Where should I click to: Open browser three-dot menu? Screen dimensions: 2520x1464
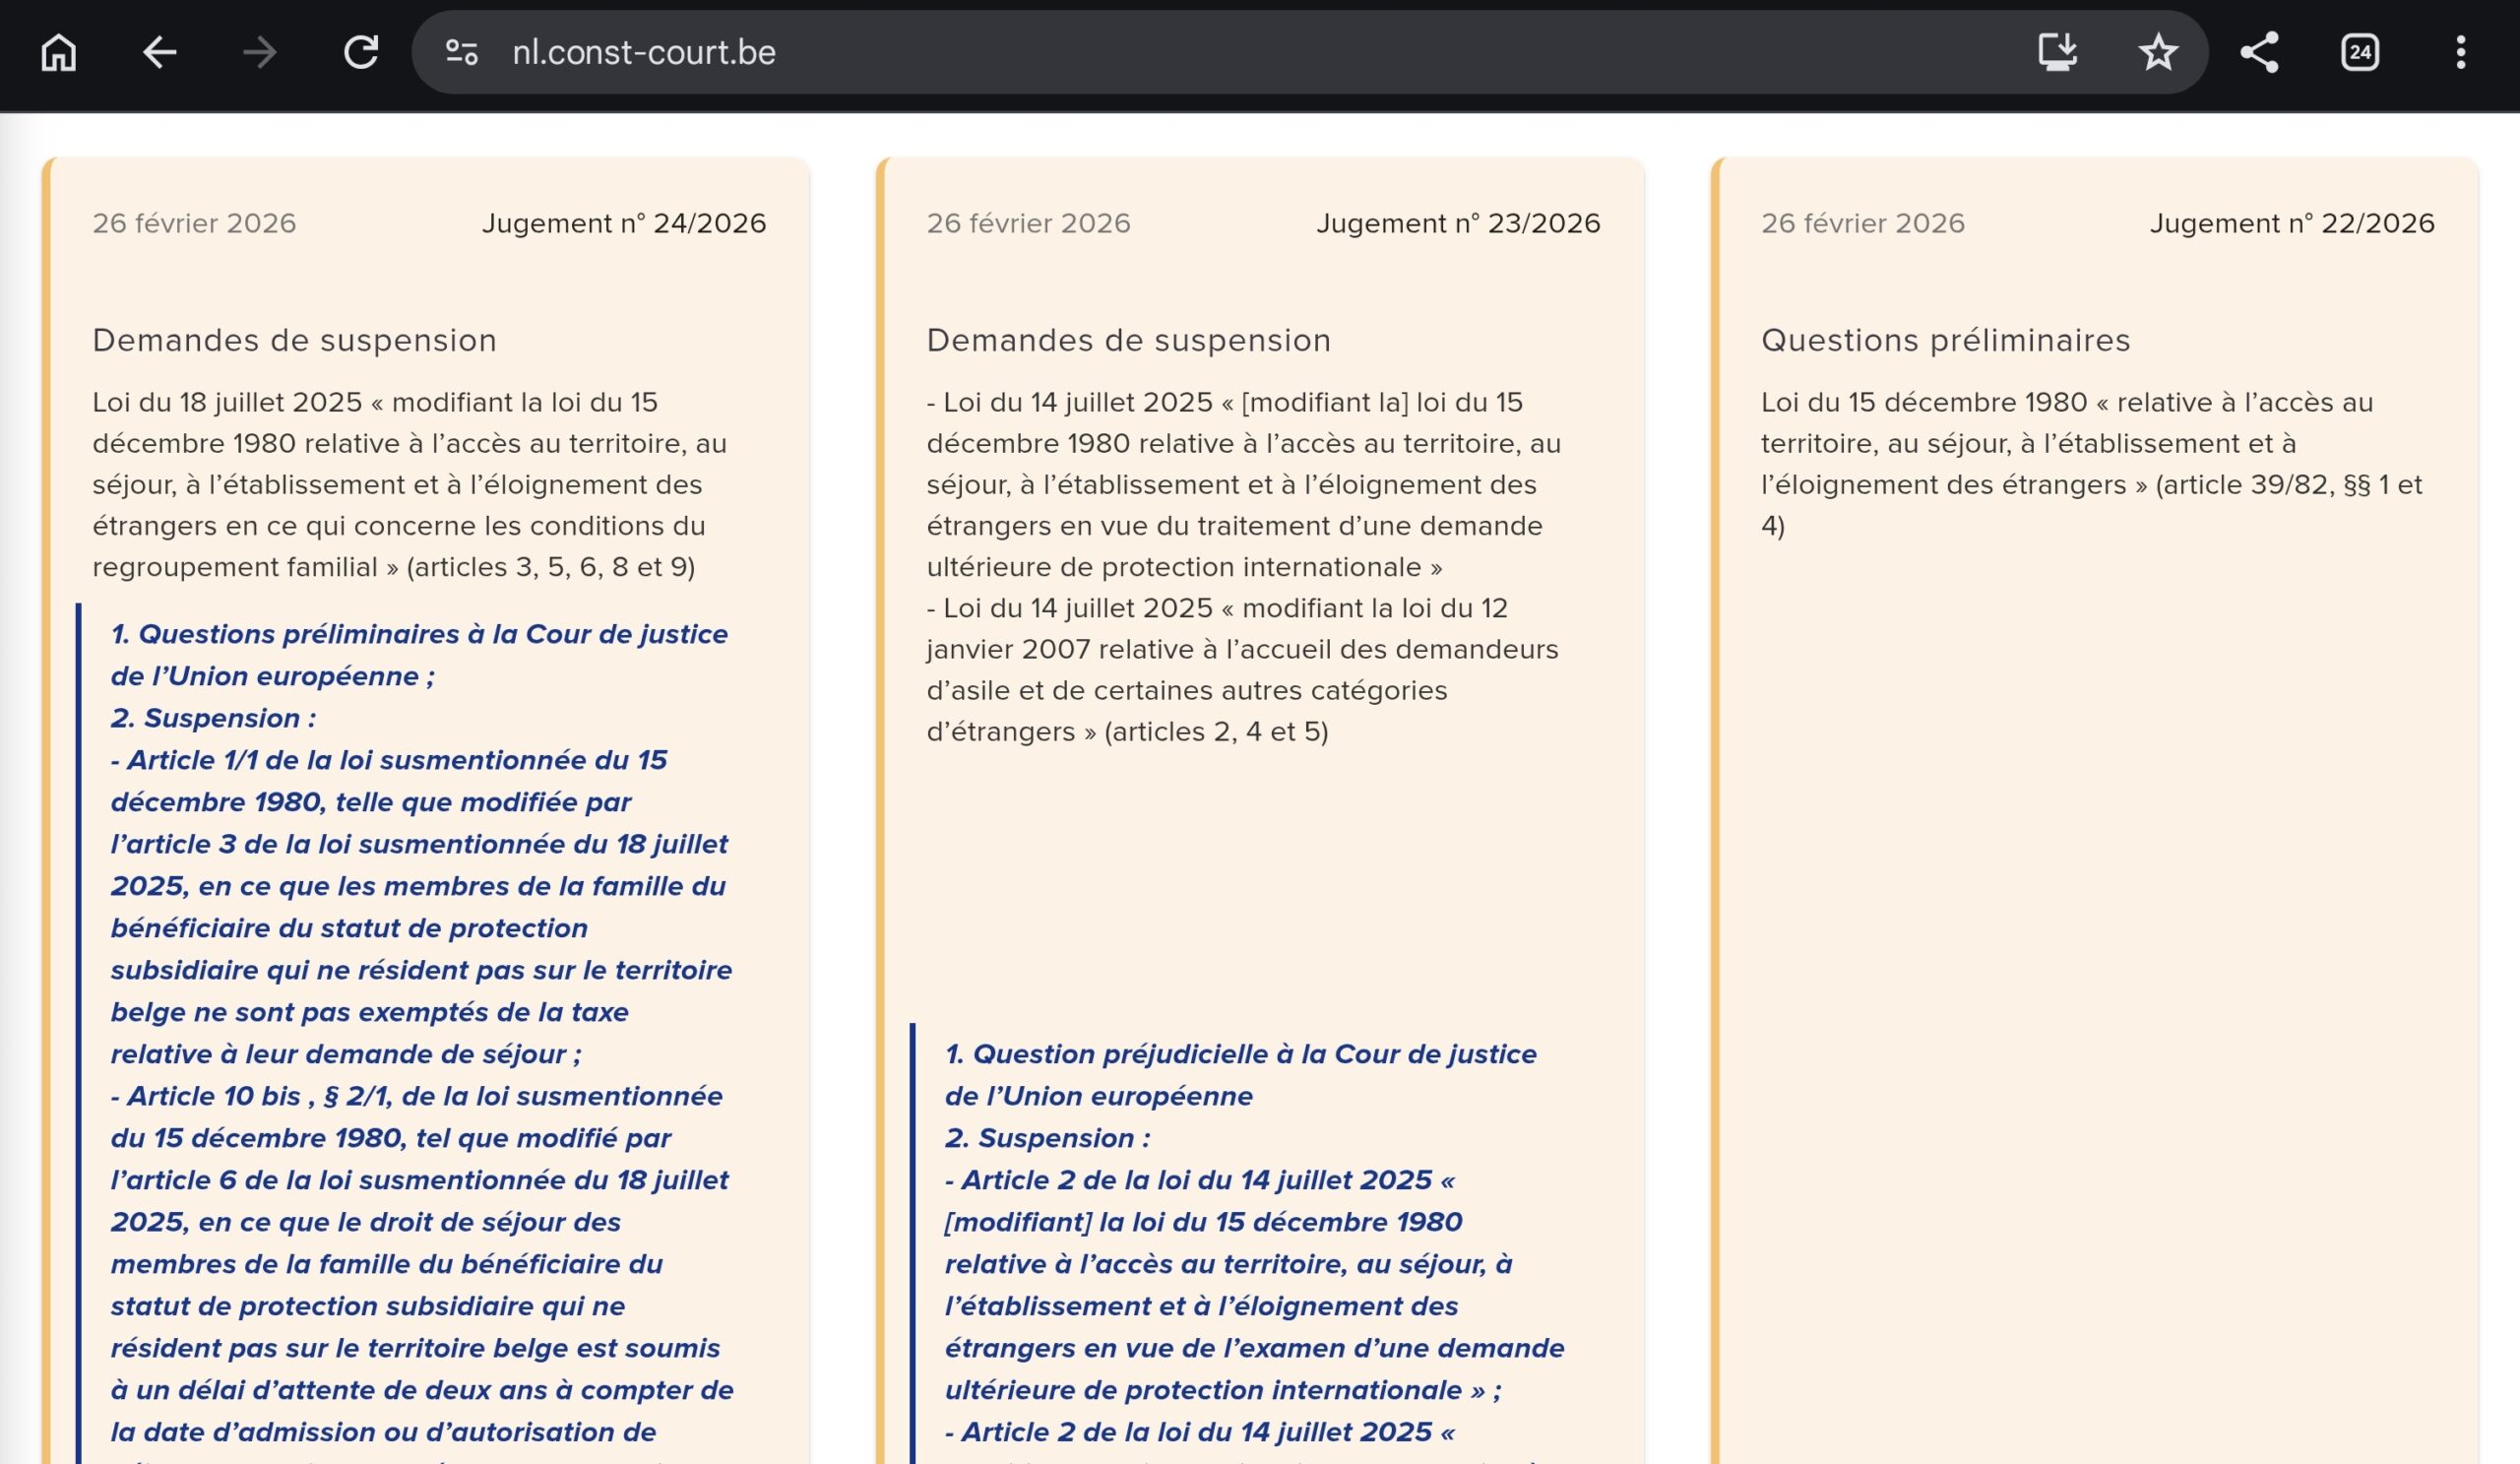(x=2460, y=52)
